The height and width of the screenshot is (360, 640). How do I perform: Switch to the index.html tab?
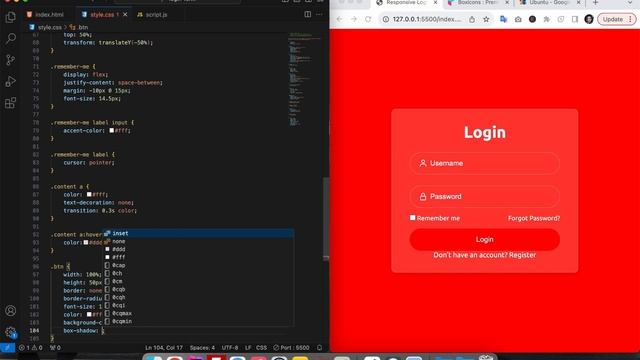click(x=45, y=14)
